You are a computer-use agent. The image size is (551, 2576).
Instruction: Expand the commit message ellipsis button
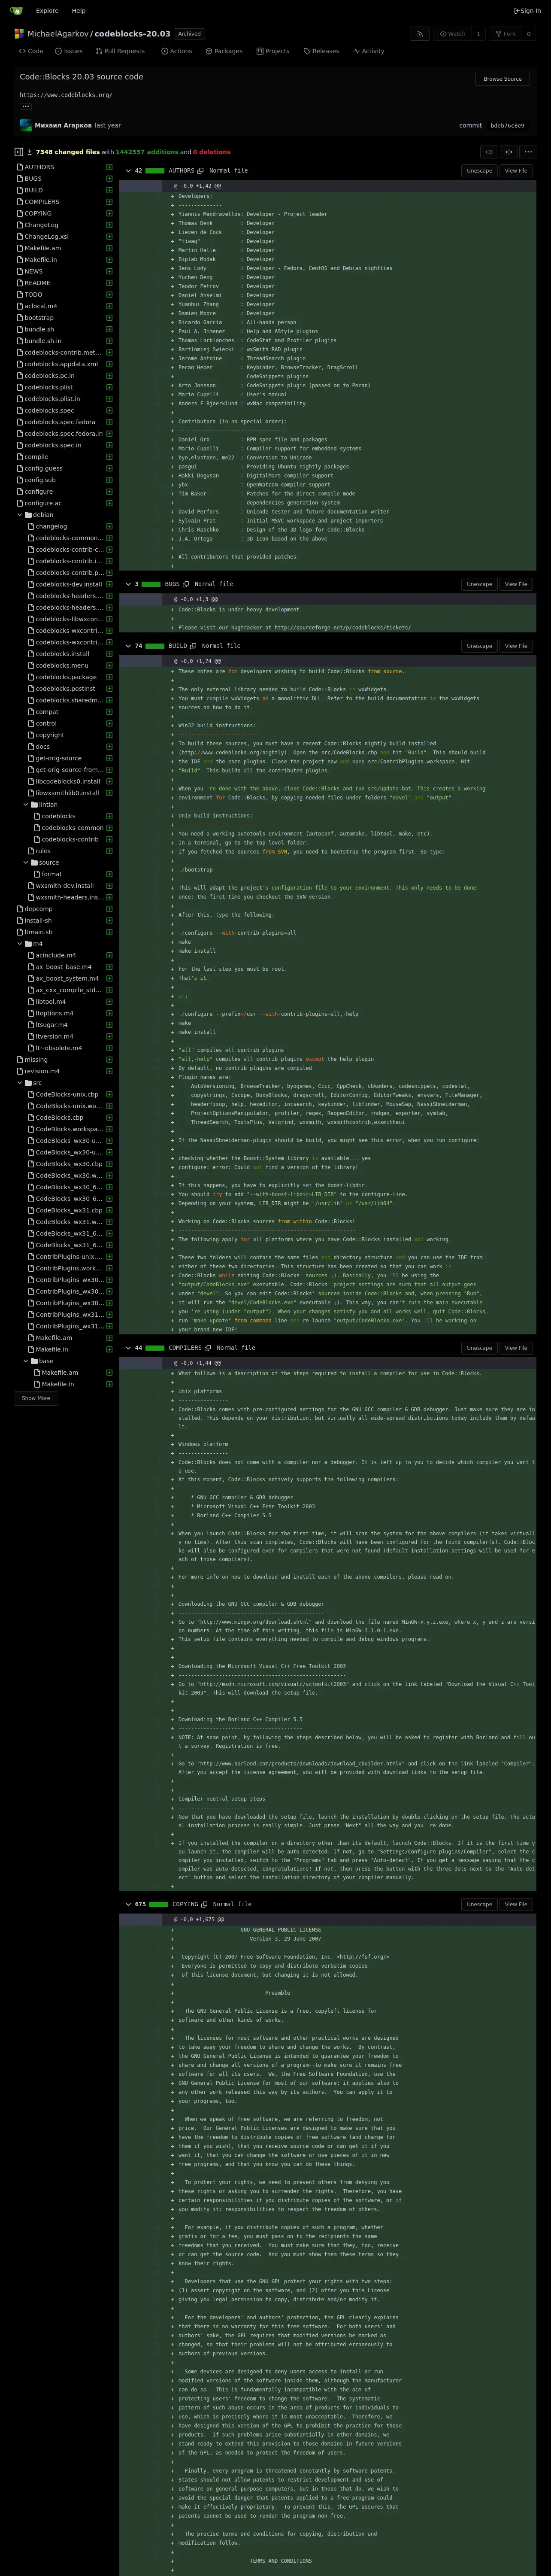coord(26,106)
